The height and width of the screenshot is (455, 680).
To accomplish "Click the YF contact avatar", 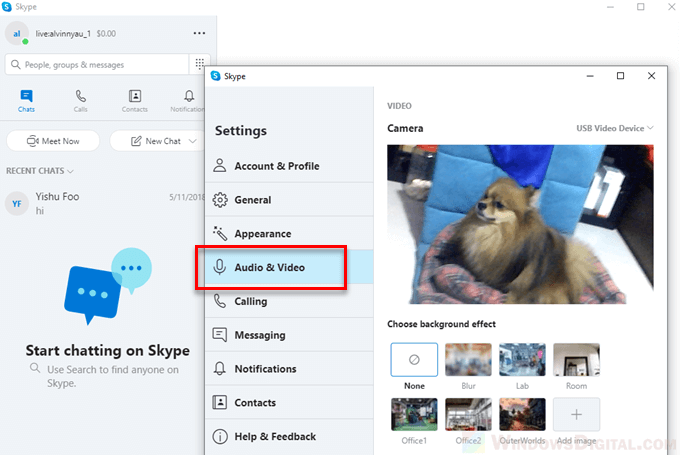I will [x=17, y=203].
